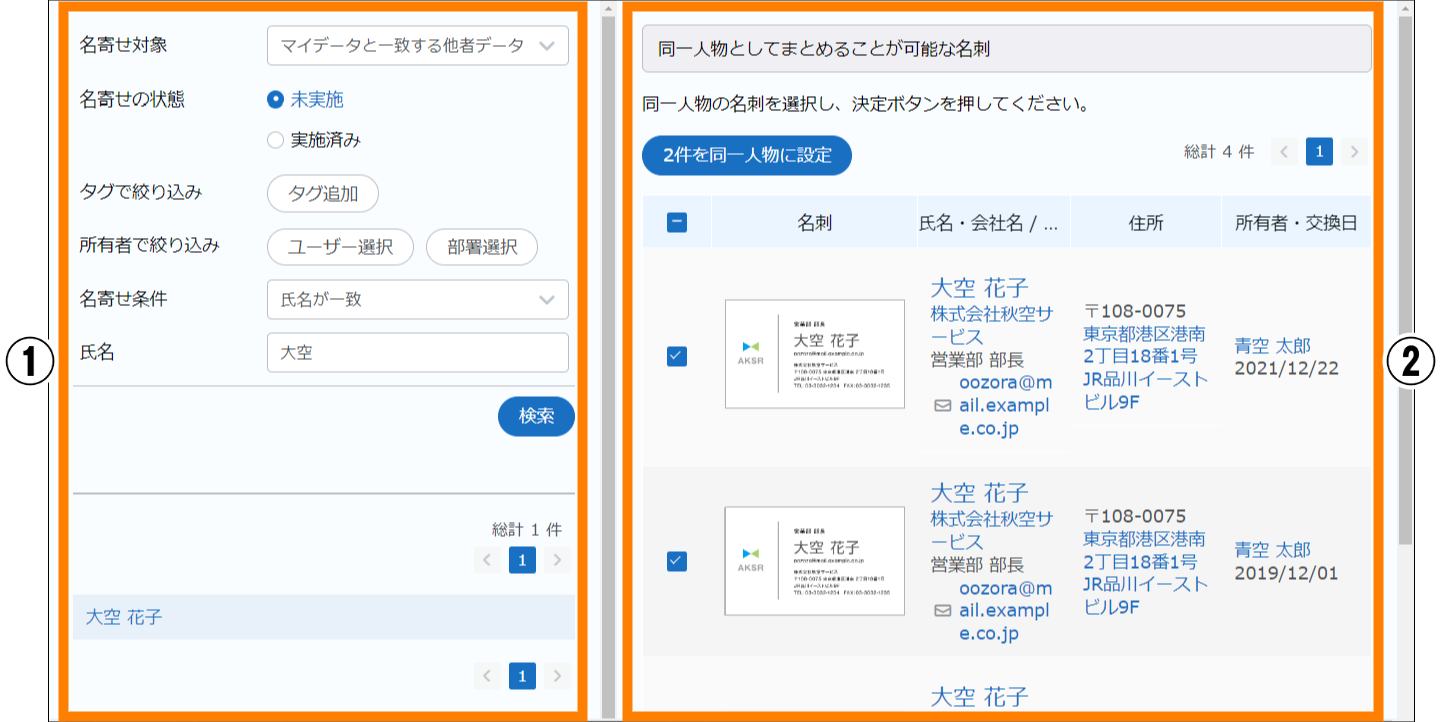The width and height of the screenshot is (1441, 722).
Task: Click the email envelope icon in first card row
Action: 942,406
